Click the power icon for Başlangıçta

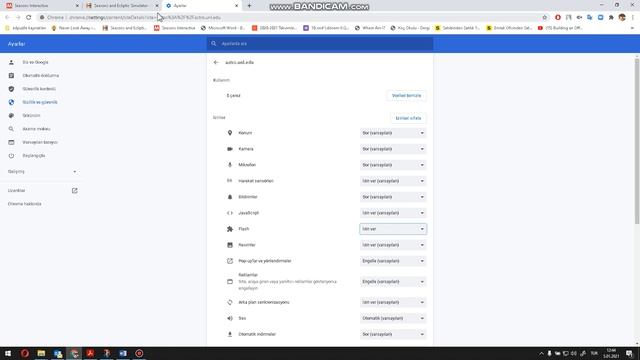(x=11, y=156)
